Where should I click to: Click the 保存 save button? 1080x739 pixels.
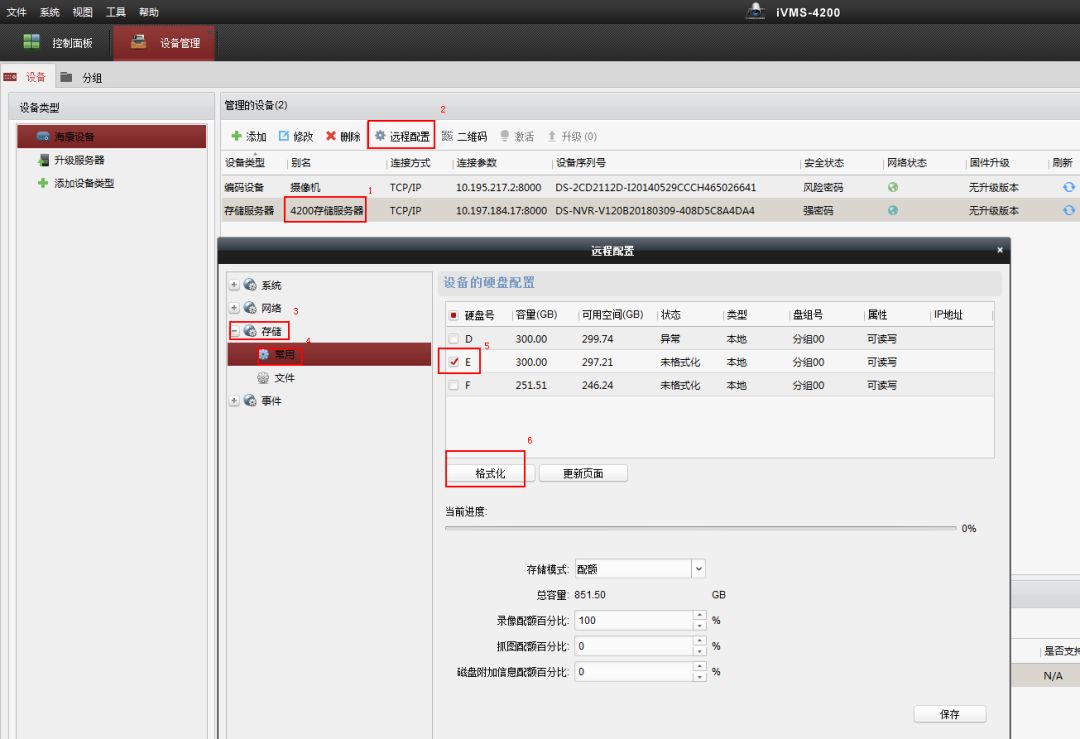tap(949, 714)
